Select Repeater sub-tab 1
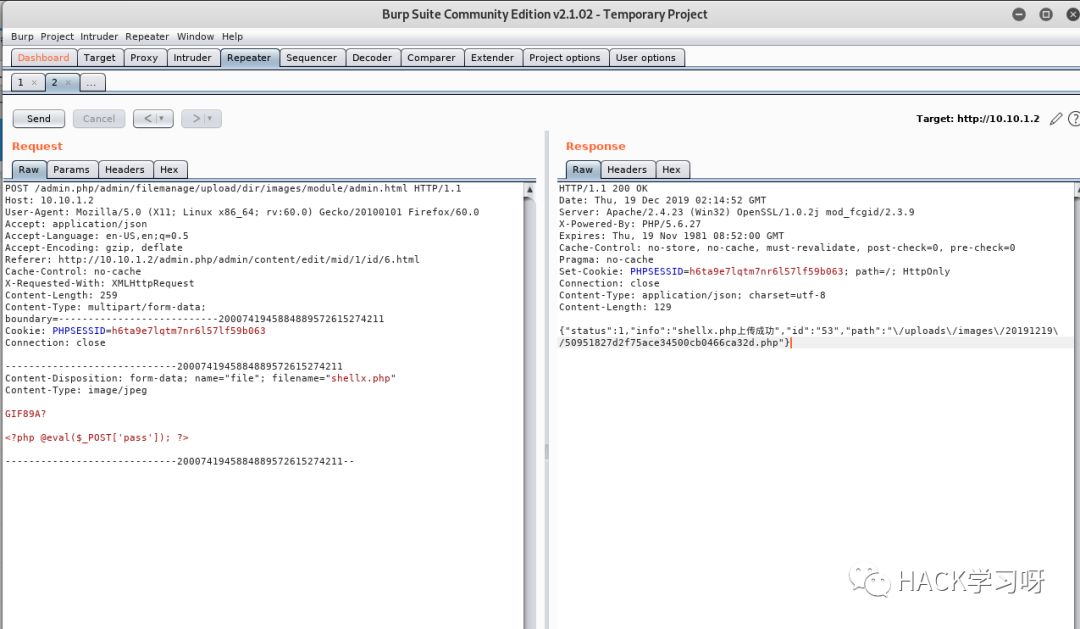Screen dimensions: 1080x629 tap(21, 83)
